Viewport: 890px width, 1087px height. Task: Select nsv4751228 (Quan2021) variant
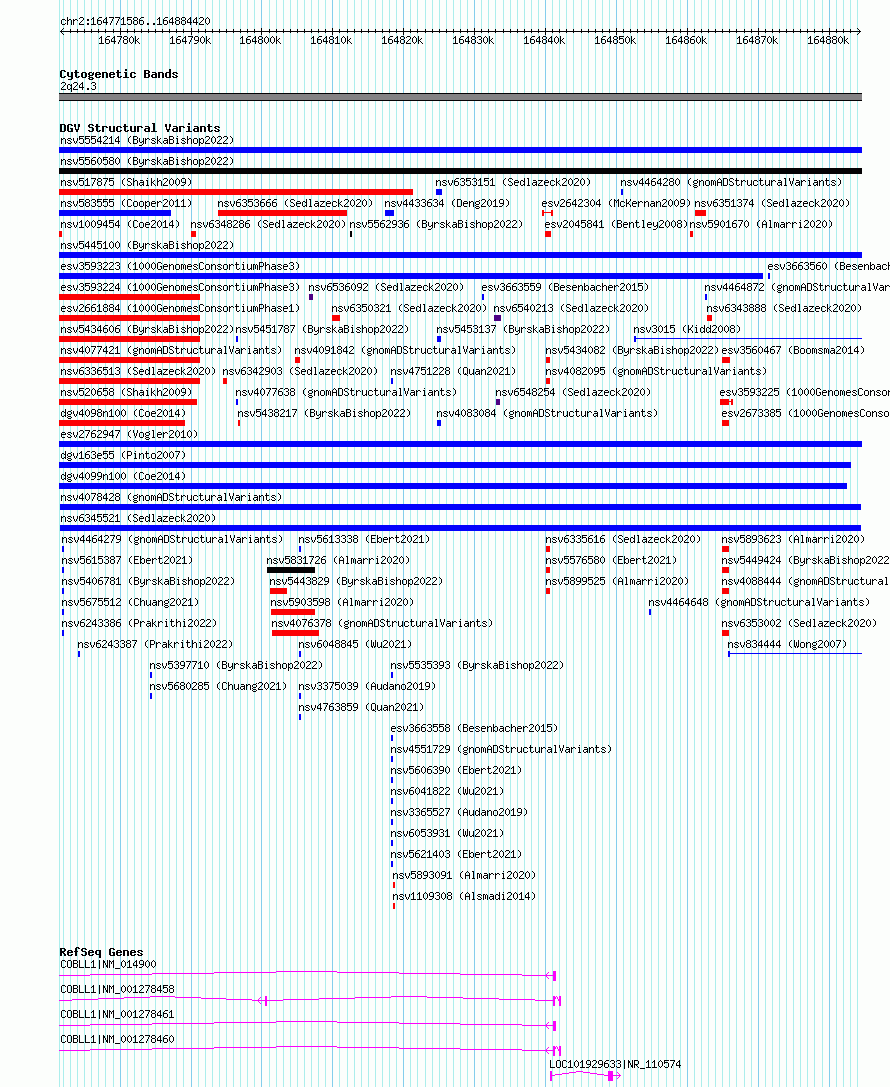(453, 371)
